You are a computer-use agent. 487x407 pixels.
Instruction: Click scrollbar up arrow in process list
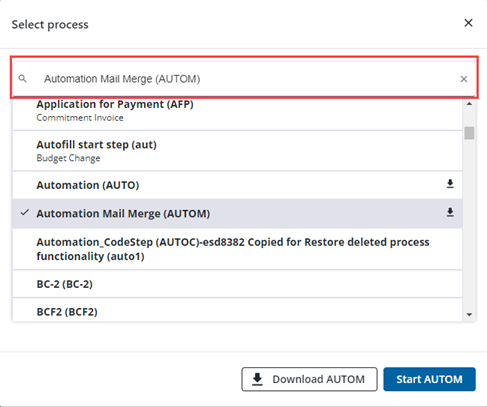pyautogui.click(x=469, y=104)
